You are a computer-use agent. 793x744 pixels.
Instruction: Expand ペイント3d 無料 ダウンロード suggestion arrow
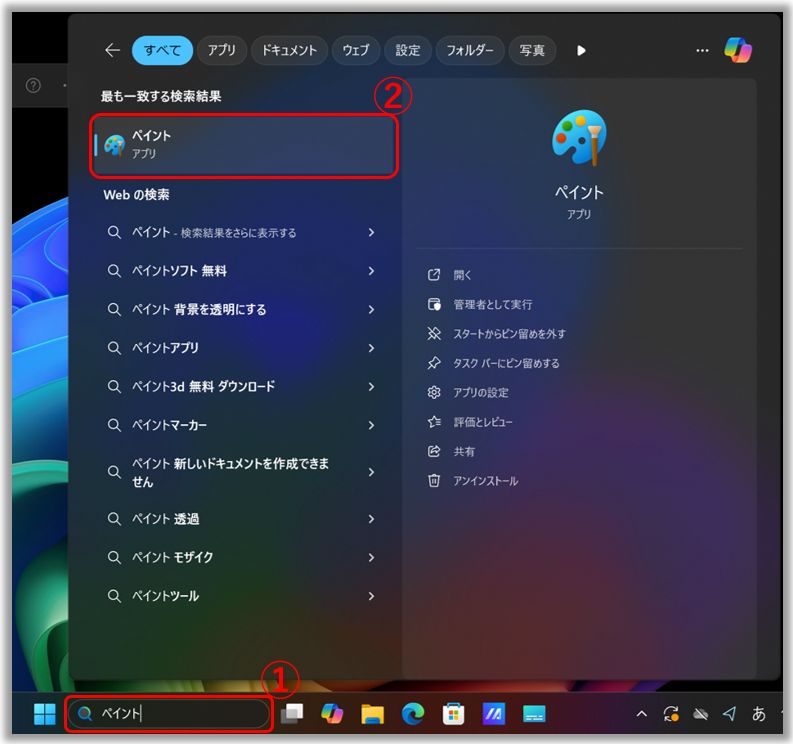coord(371,387)
